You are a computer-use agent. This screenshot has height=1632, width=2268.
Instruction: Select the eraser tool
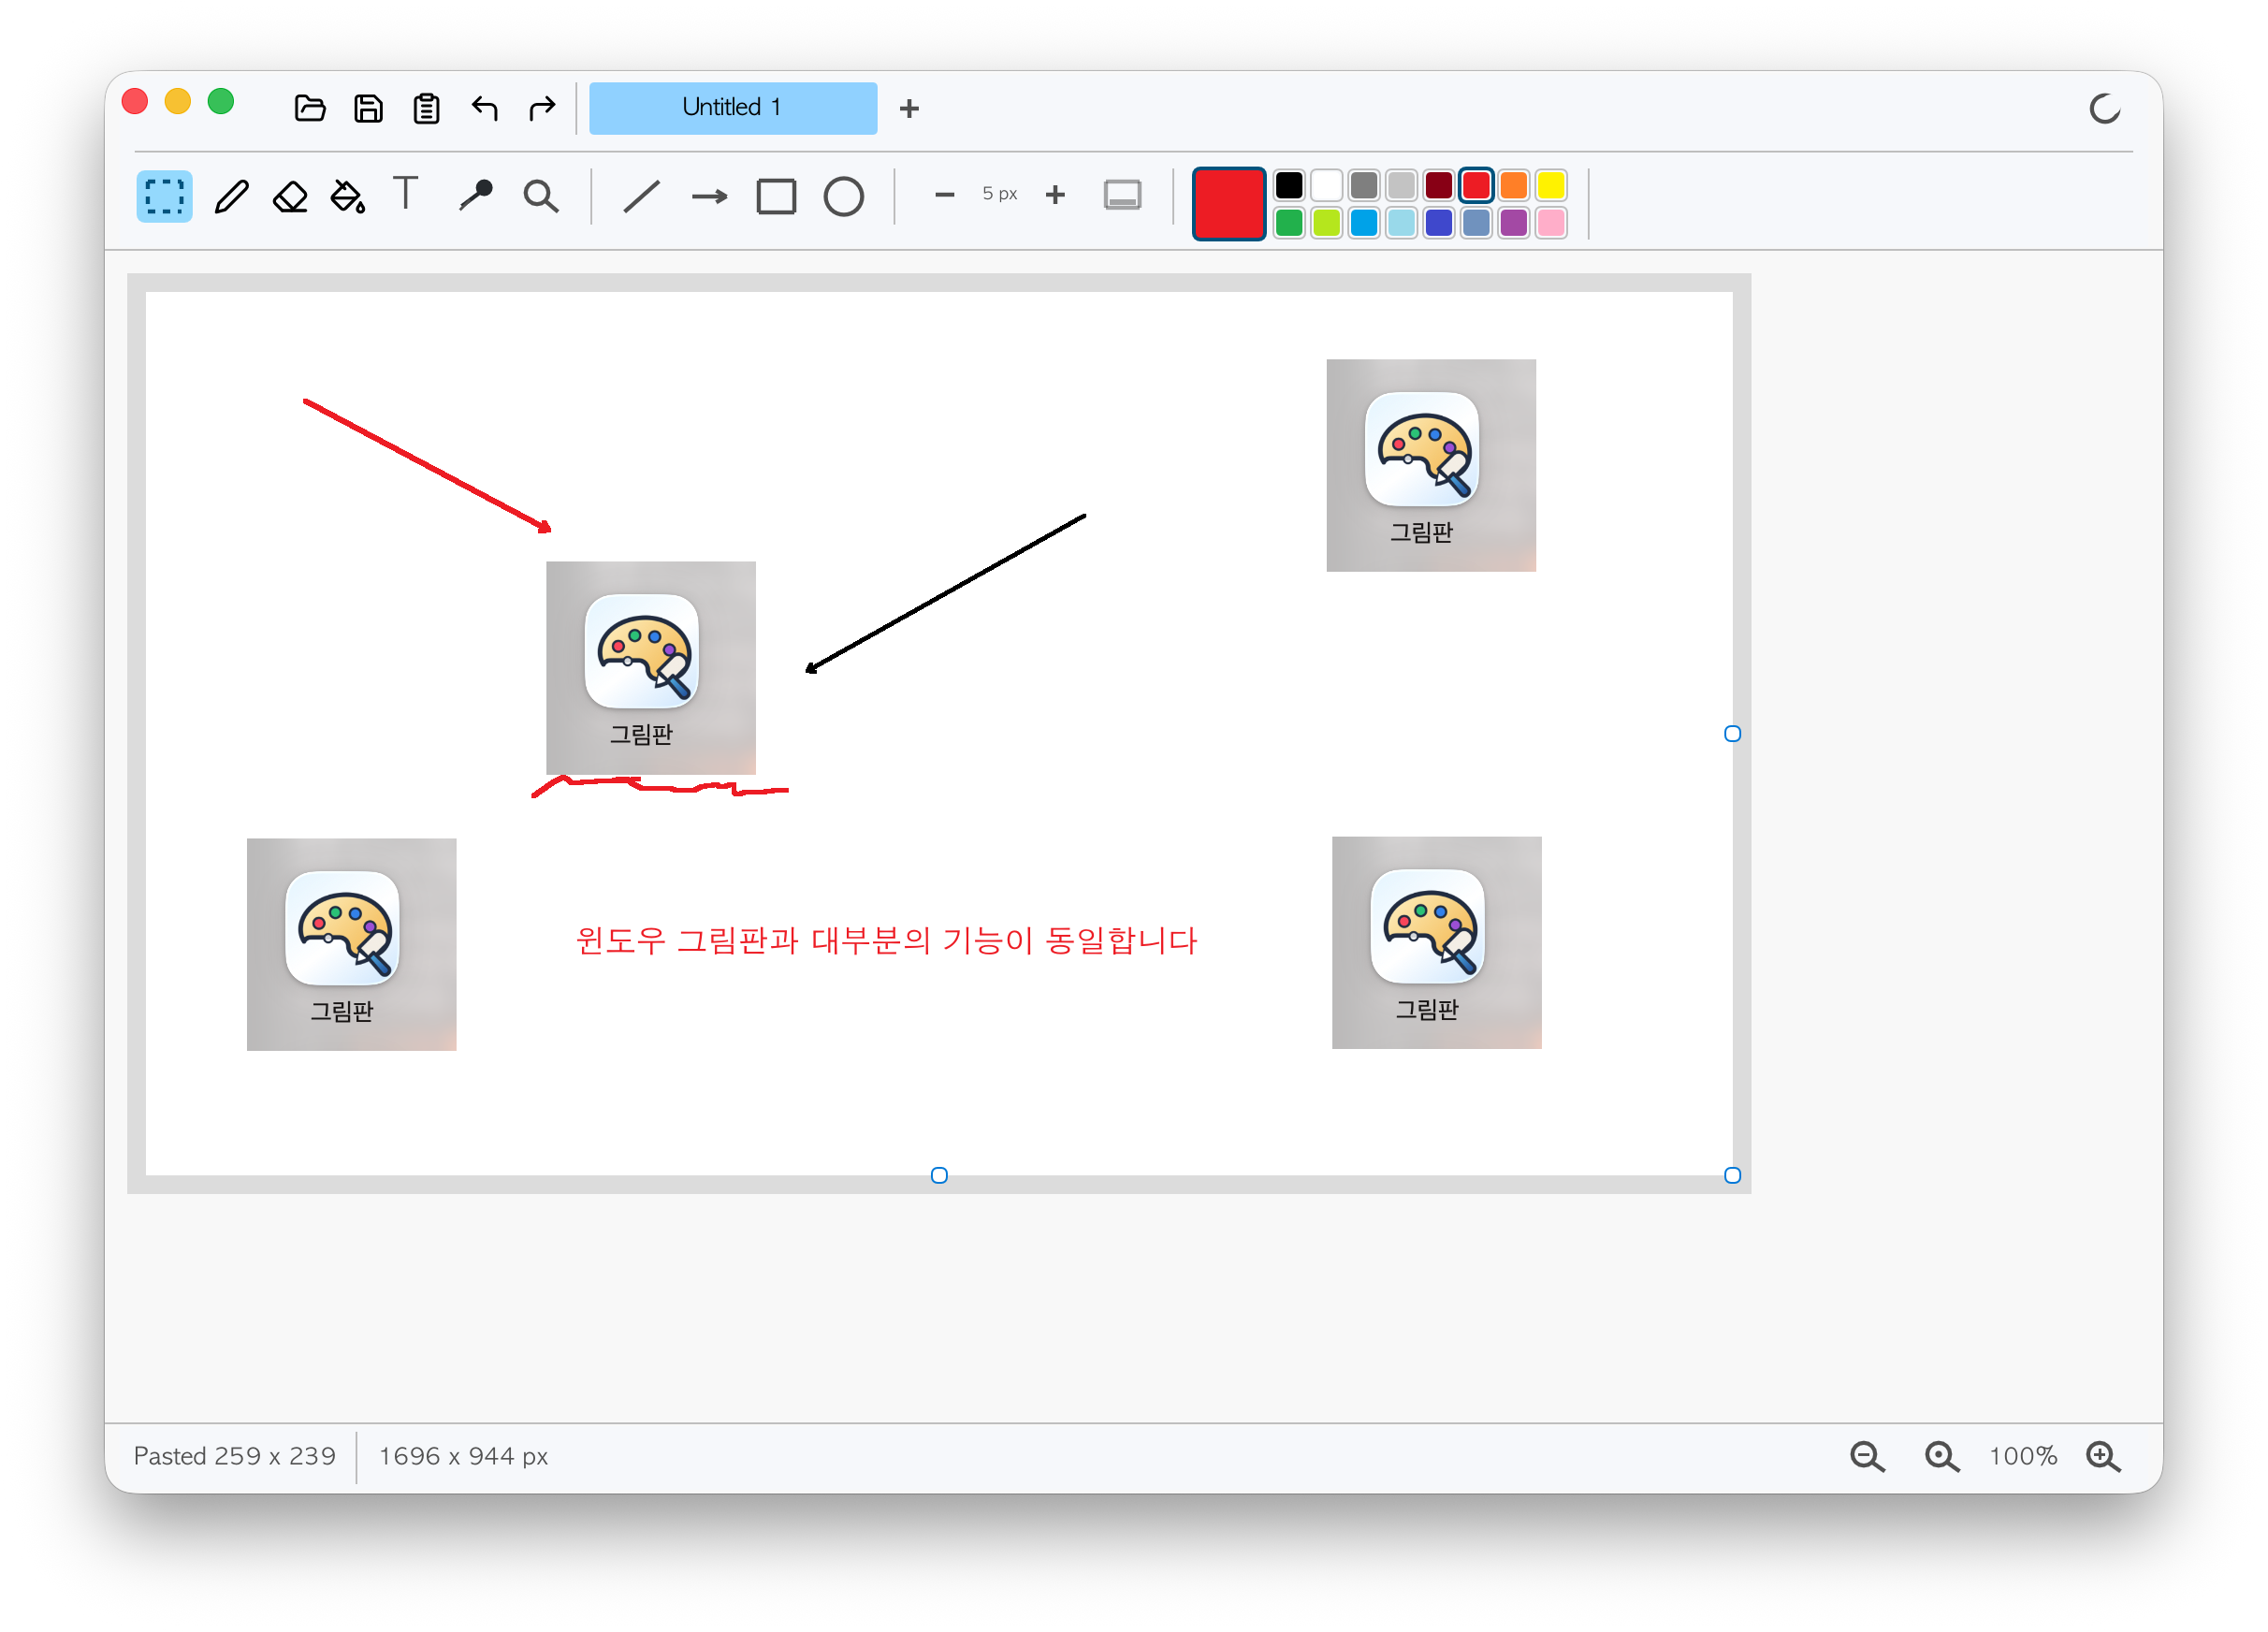click(x=290, y=196)
